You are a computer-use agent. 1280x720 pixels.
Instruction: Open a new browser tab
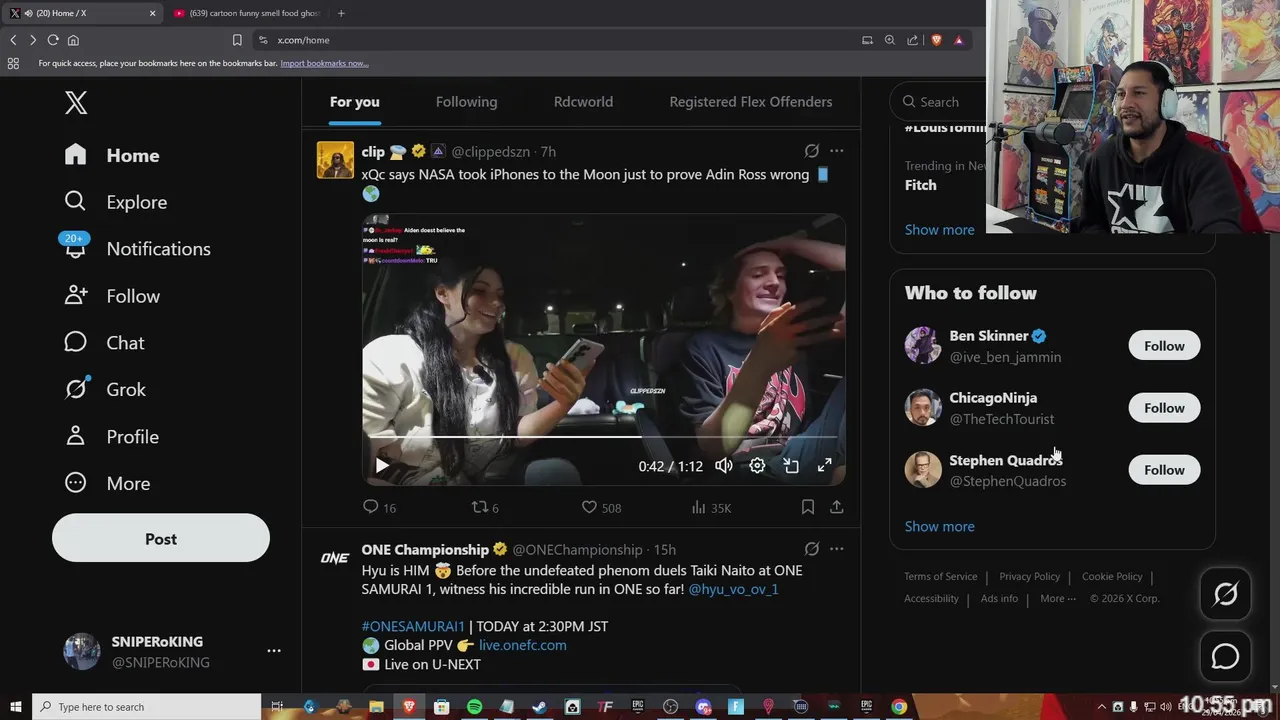341,13
